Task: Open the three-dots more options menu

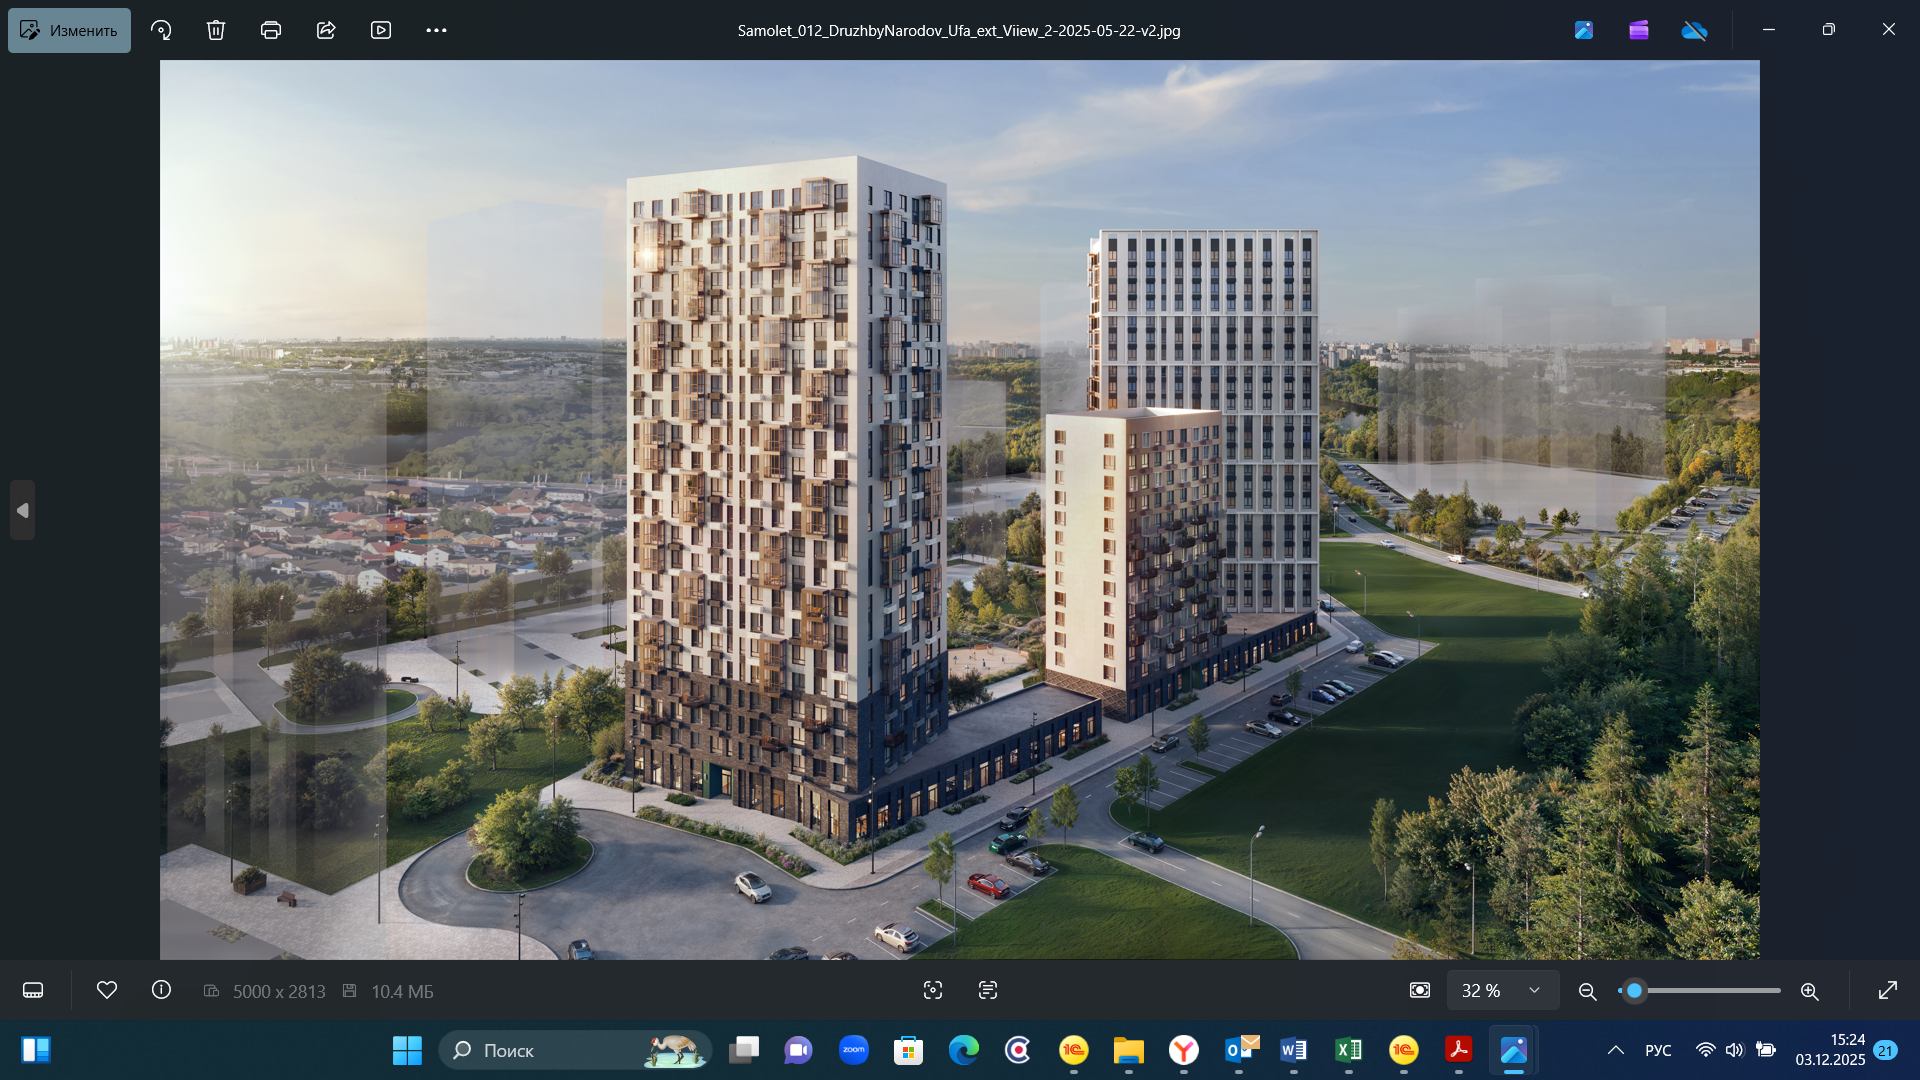Action: 436,30
